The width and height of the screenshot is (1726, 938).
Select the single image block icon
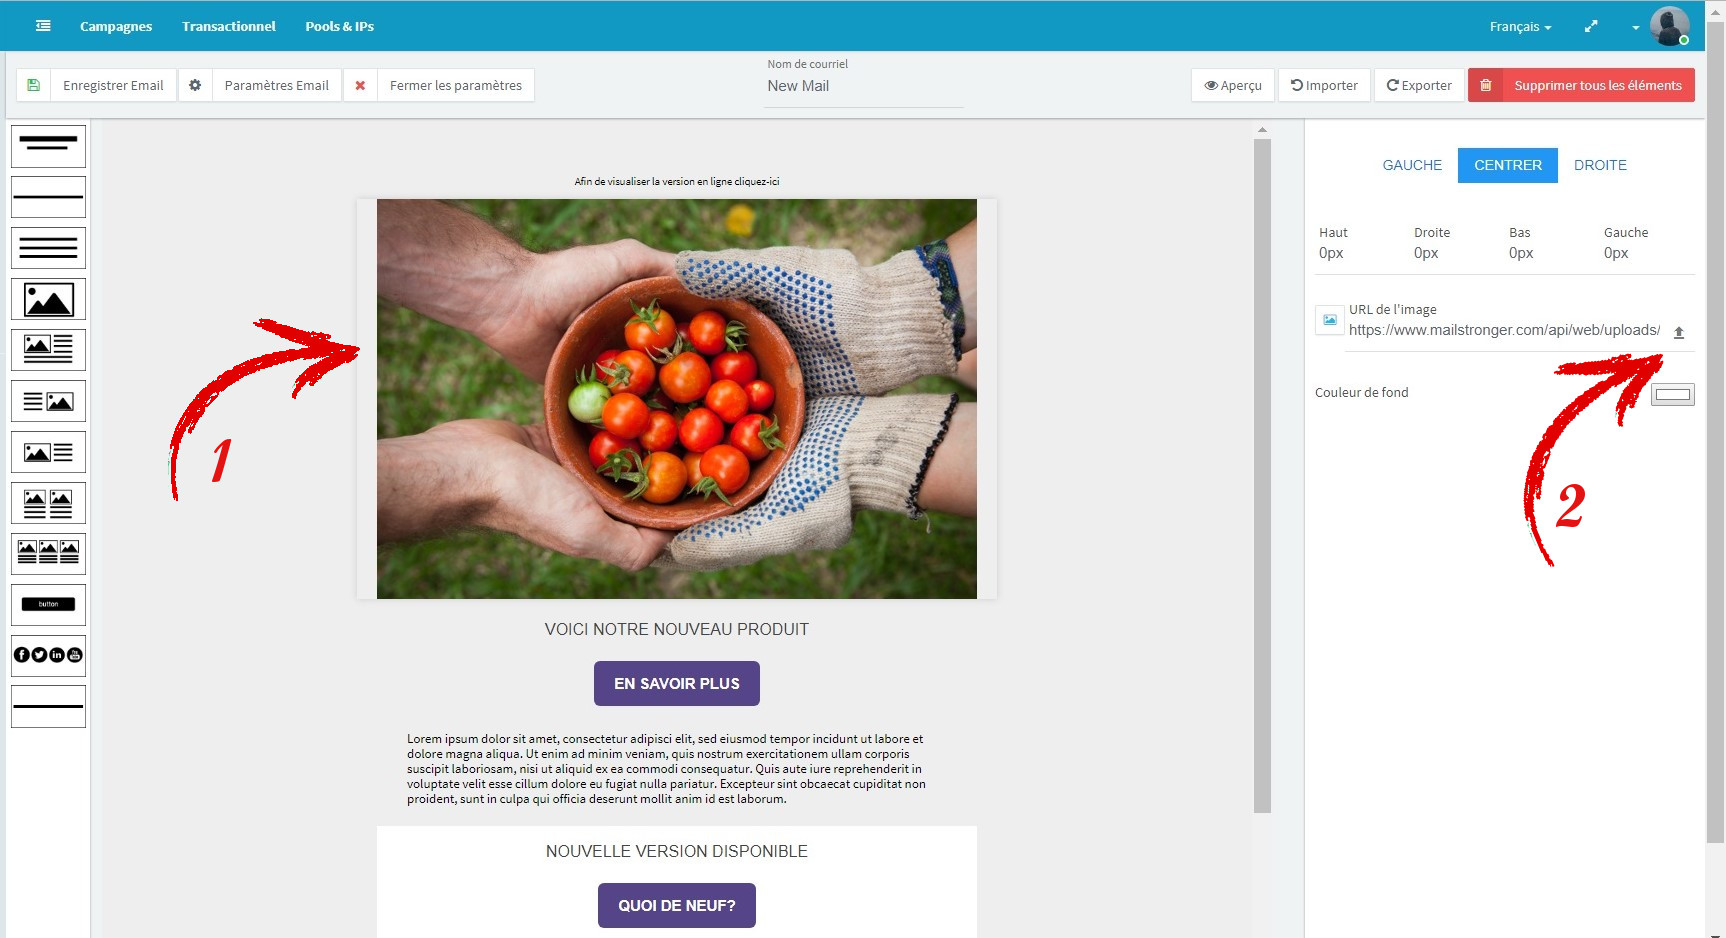[x=48, y=299]
